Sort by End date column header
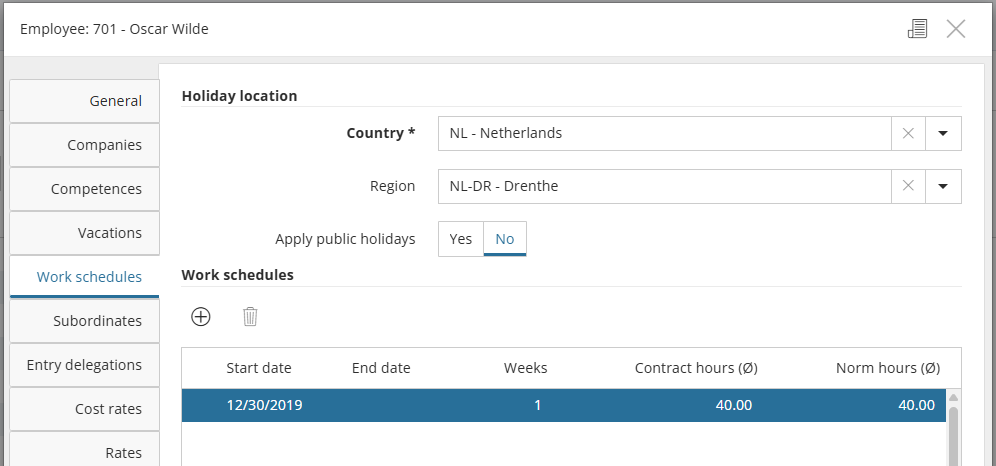The width and height of the screenshot is (996, 466). click(x=381, y=368)
